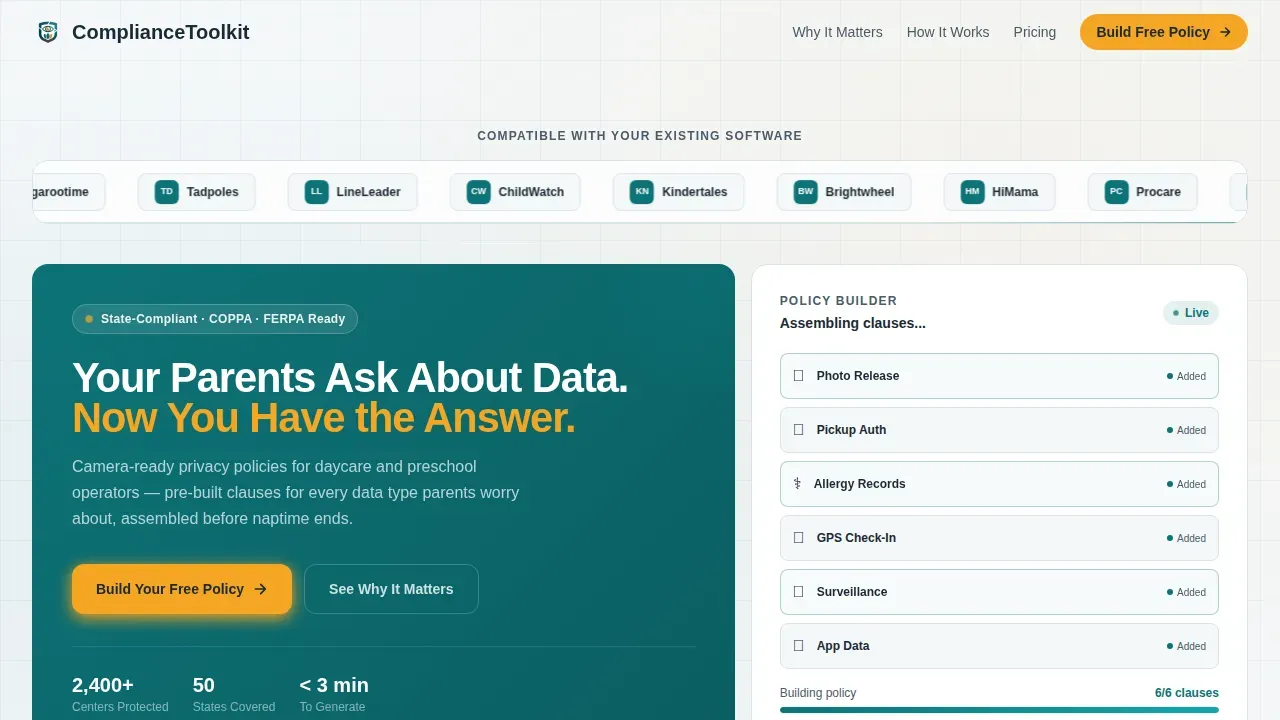Click the 2,400+ Centers Protected stat
Image resolution: width=1280 pixels, height=720 pixels.
pos(120,695)
